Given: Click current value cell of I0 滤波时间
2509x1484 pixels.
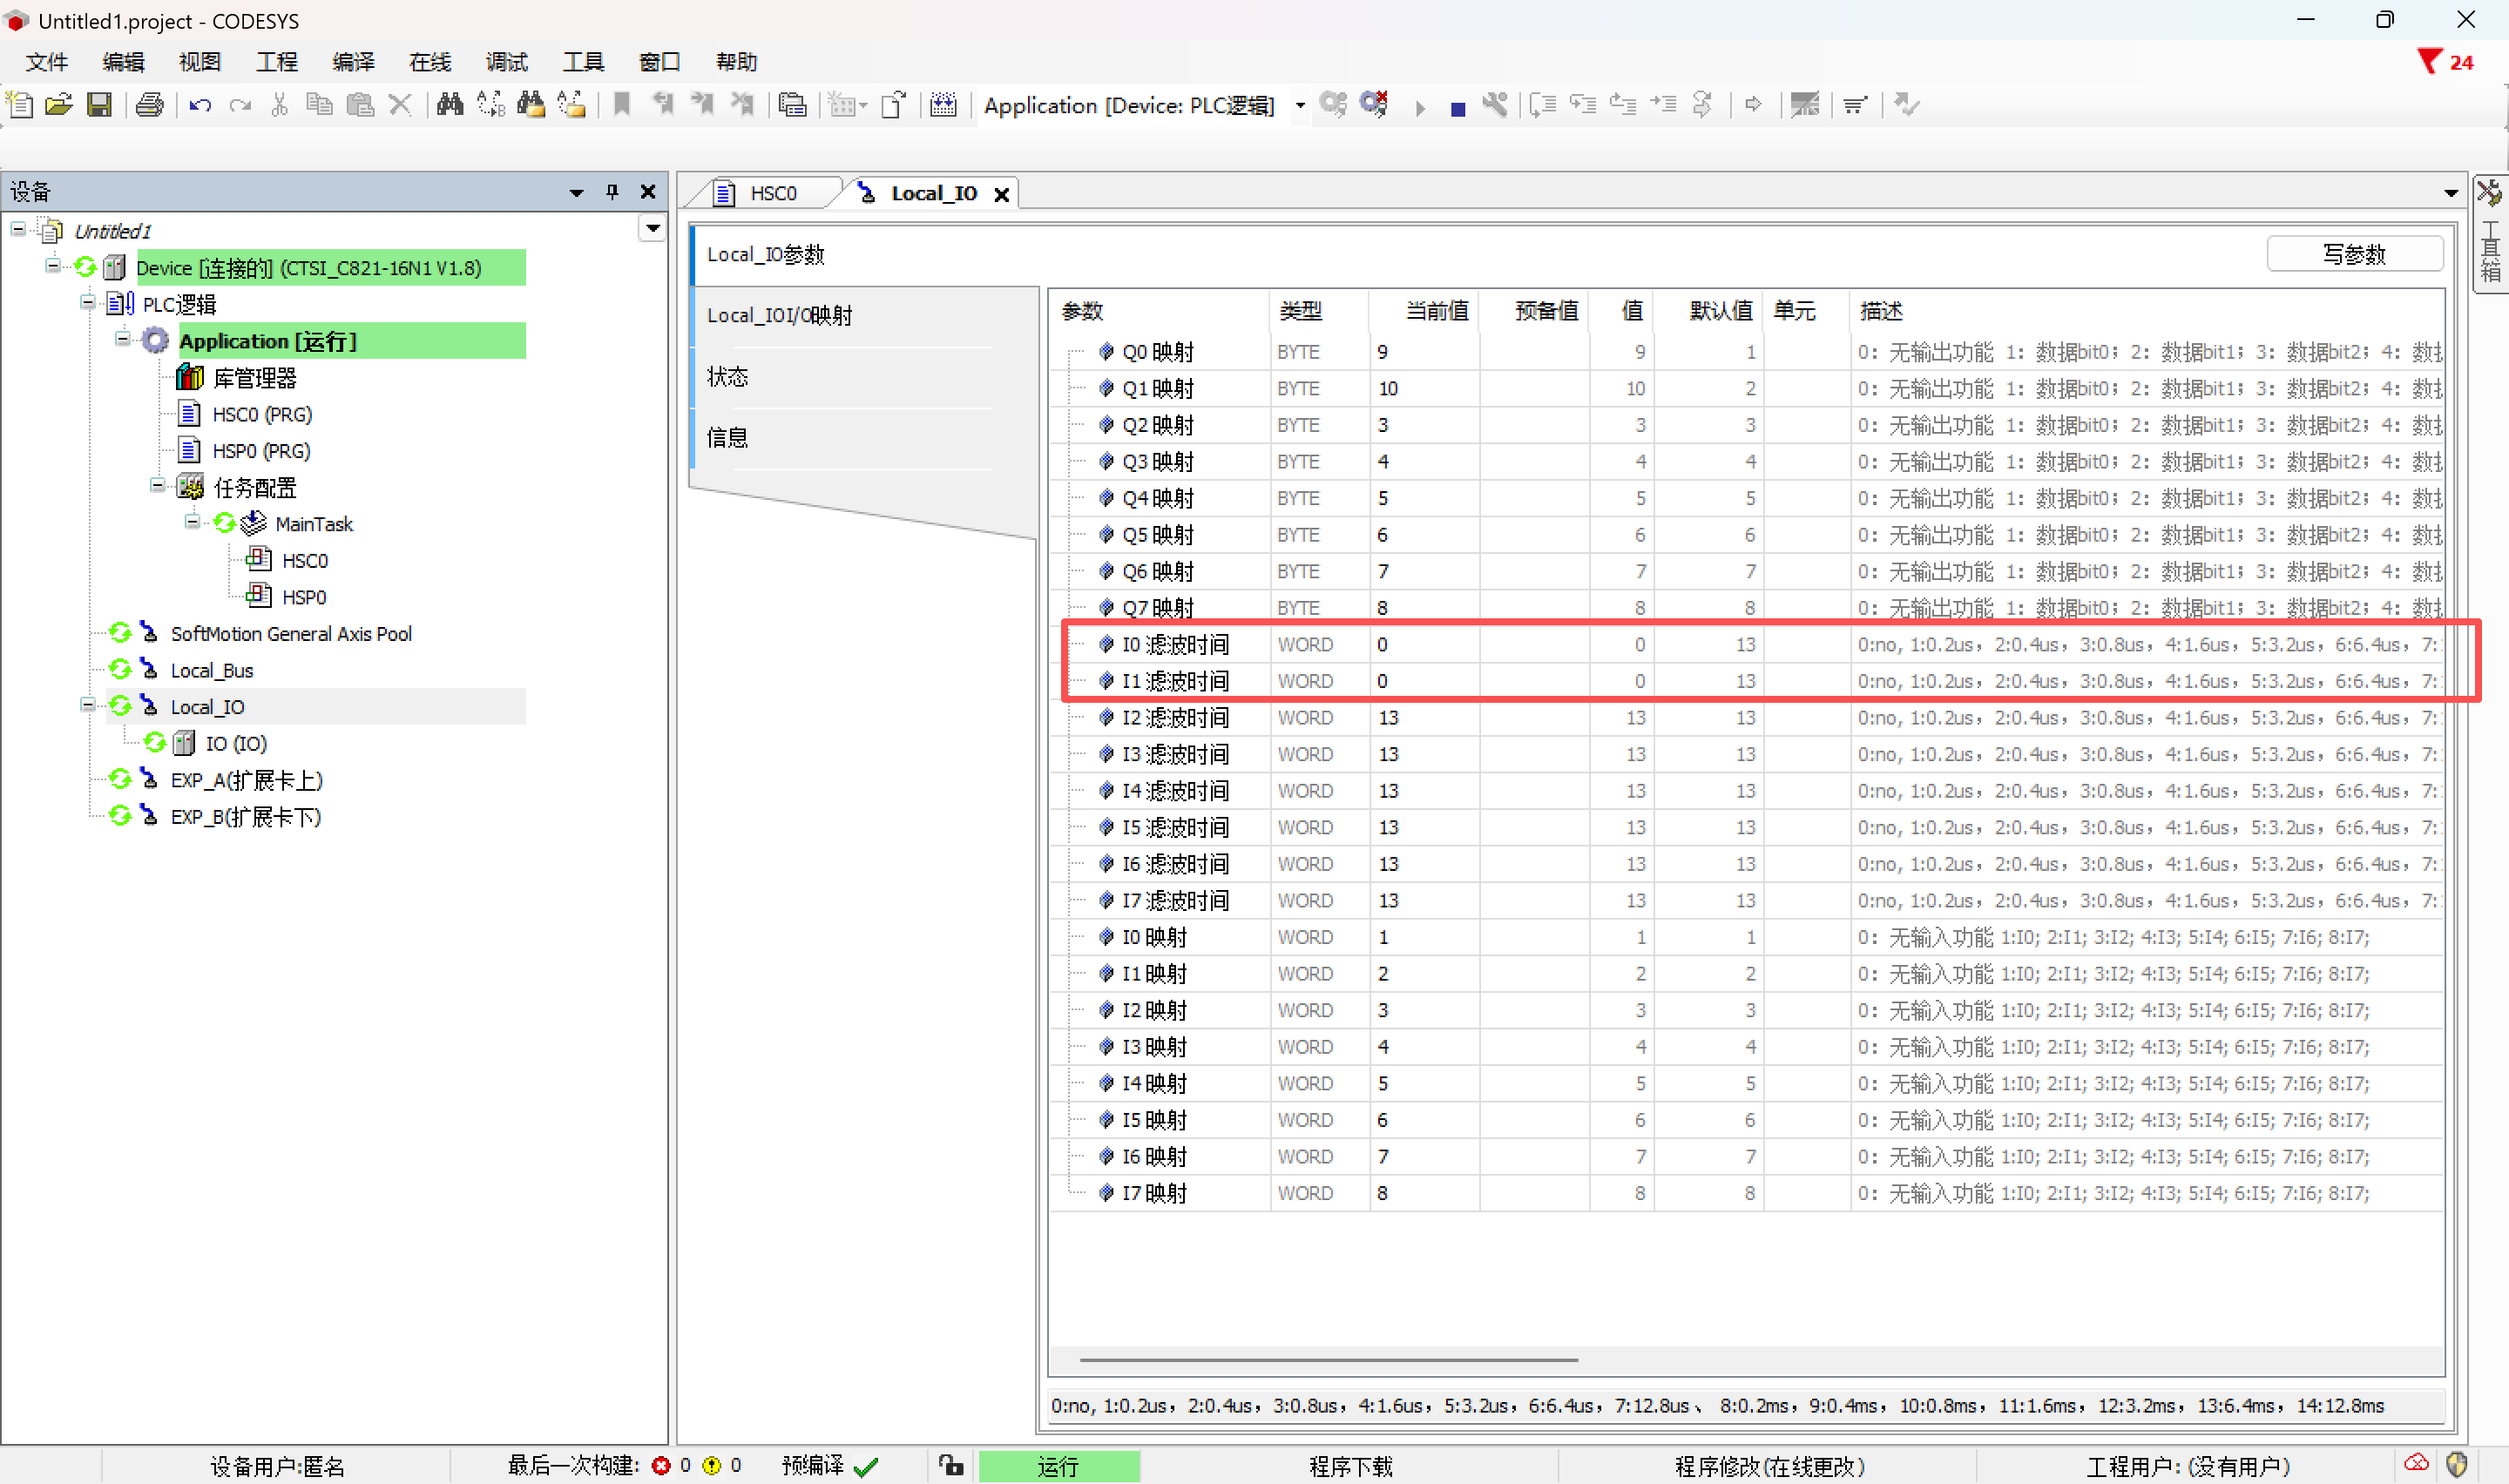Looking at the screenshot, I should click(1424, 645).
